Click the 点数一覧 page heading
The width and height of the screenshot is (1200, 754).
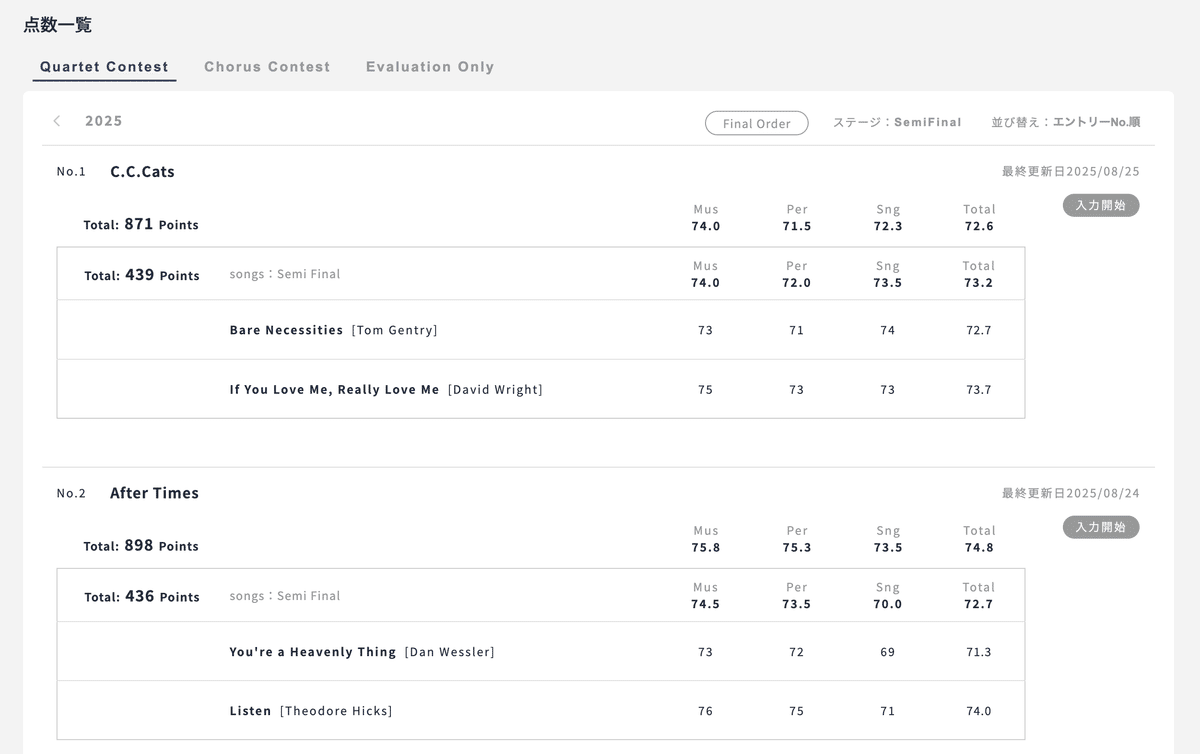58,25
